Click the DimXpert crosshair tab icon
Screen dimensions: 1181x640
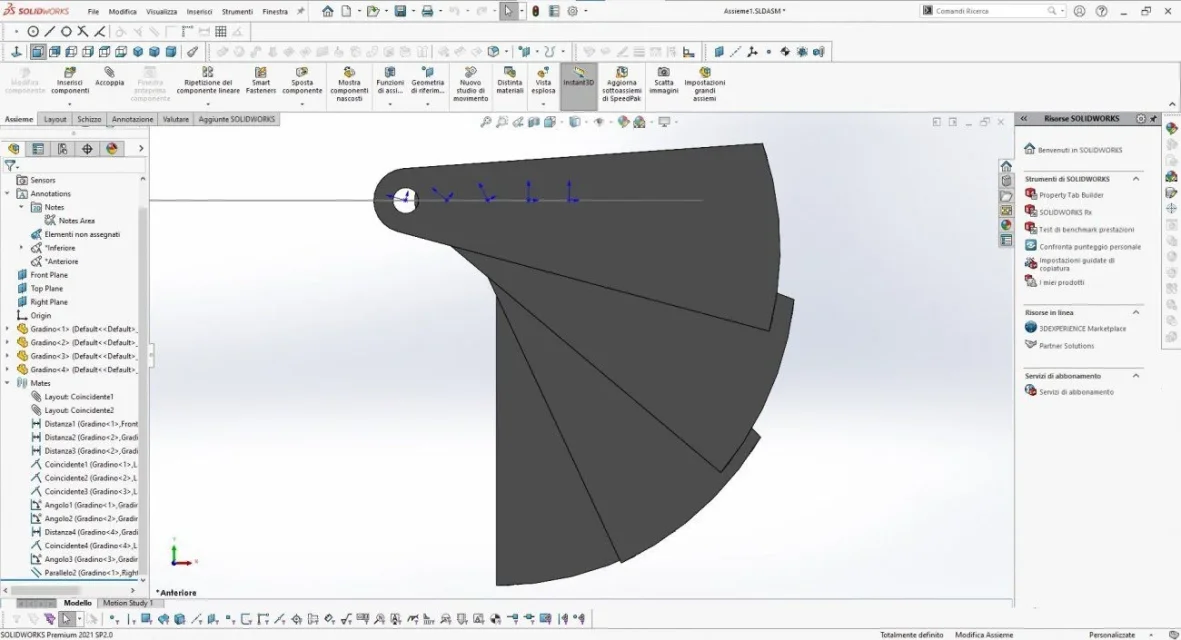[x=87, y=149]
